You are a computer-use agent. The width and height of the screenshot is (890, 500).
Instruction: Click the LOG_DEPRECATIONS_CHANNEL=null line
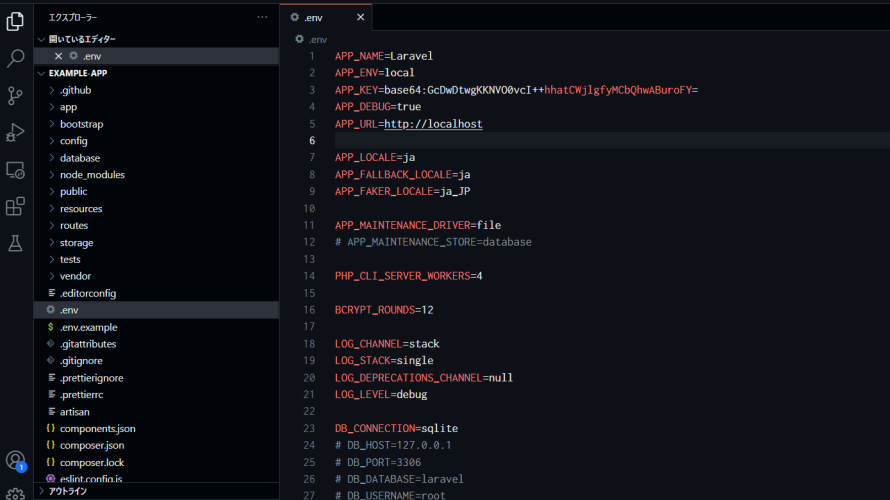pos(424,377)
